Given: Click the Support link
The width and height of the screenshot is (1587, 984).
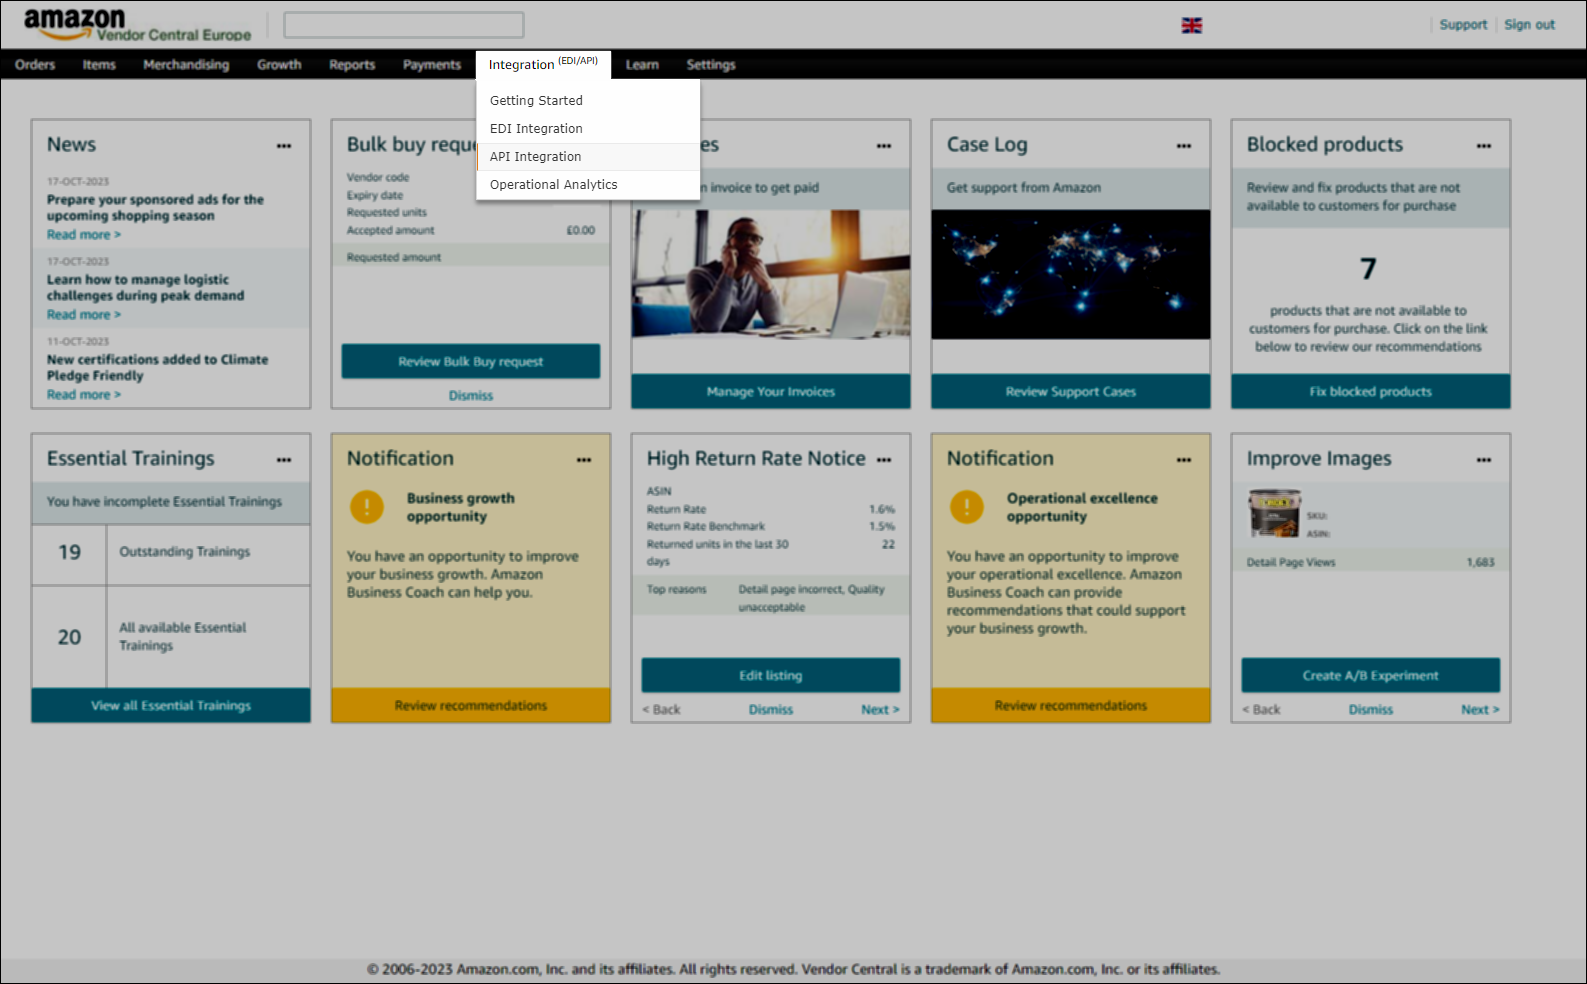Looking at the screenshot, I should coord(1463,25).
